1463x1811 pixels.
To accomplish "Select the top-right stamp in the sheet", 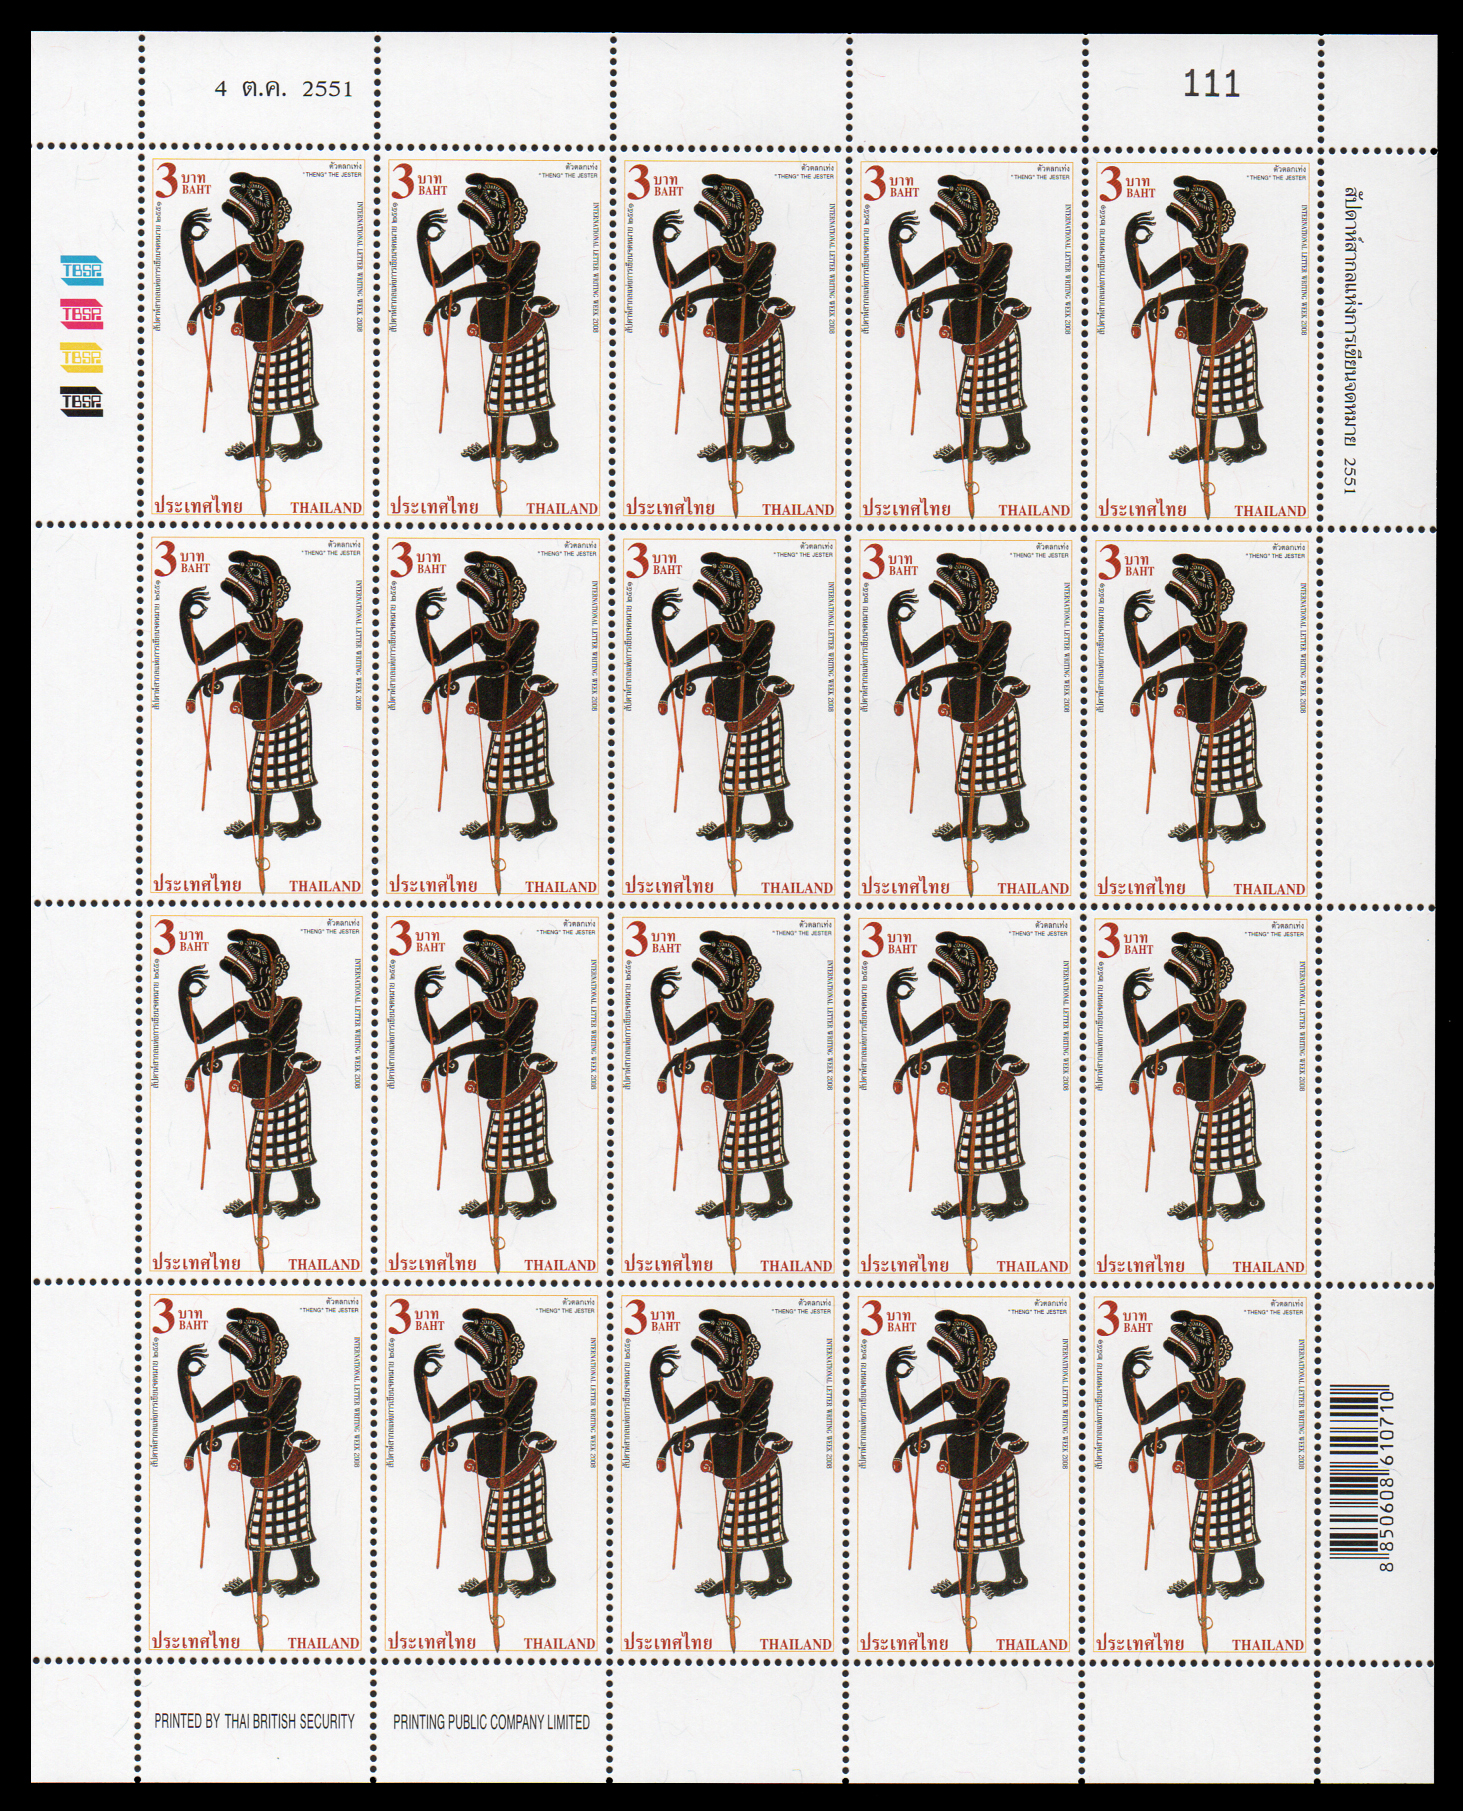I will [x=1200, y=339].
